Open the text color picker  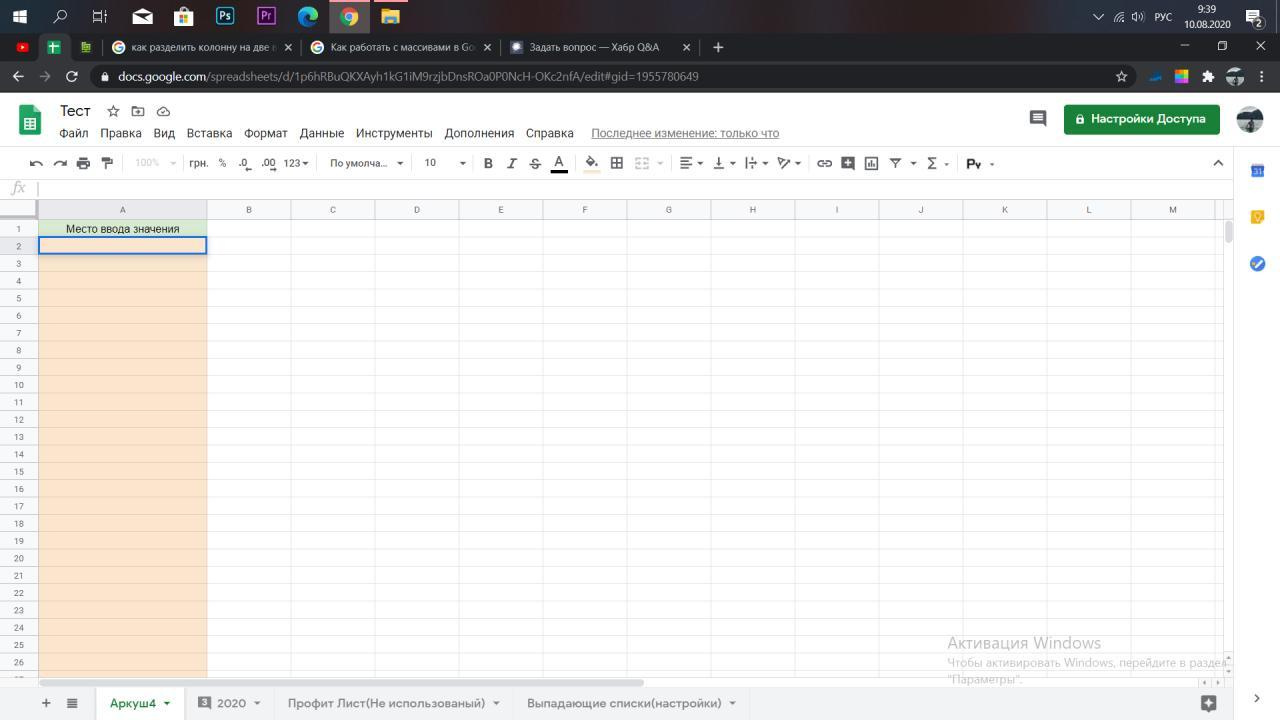tap(559, 163)
